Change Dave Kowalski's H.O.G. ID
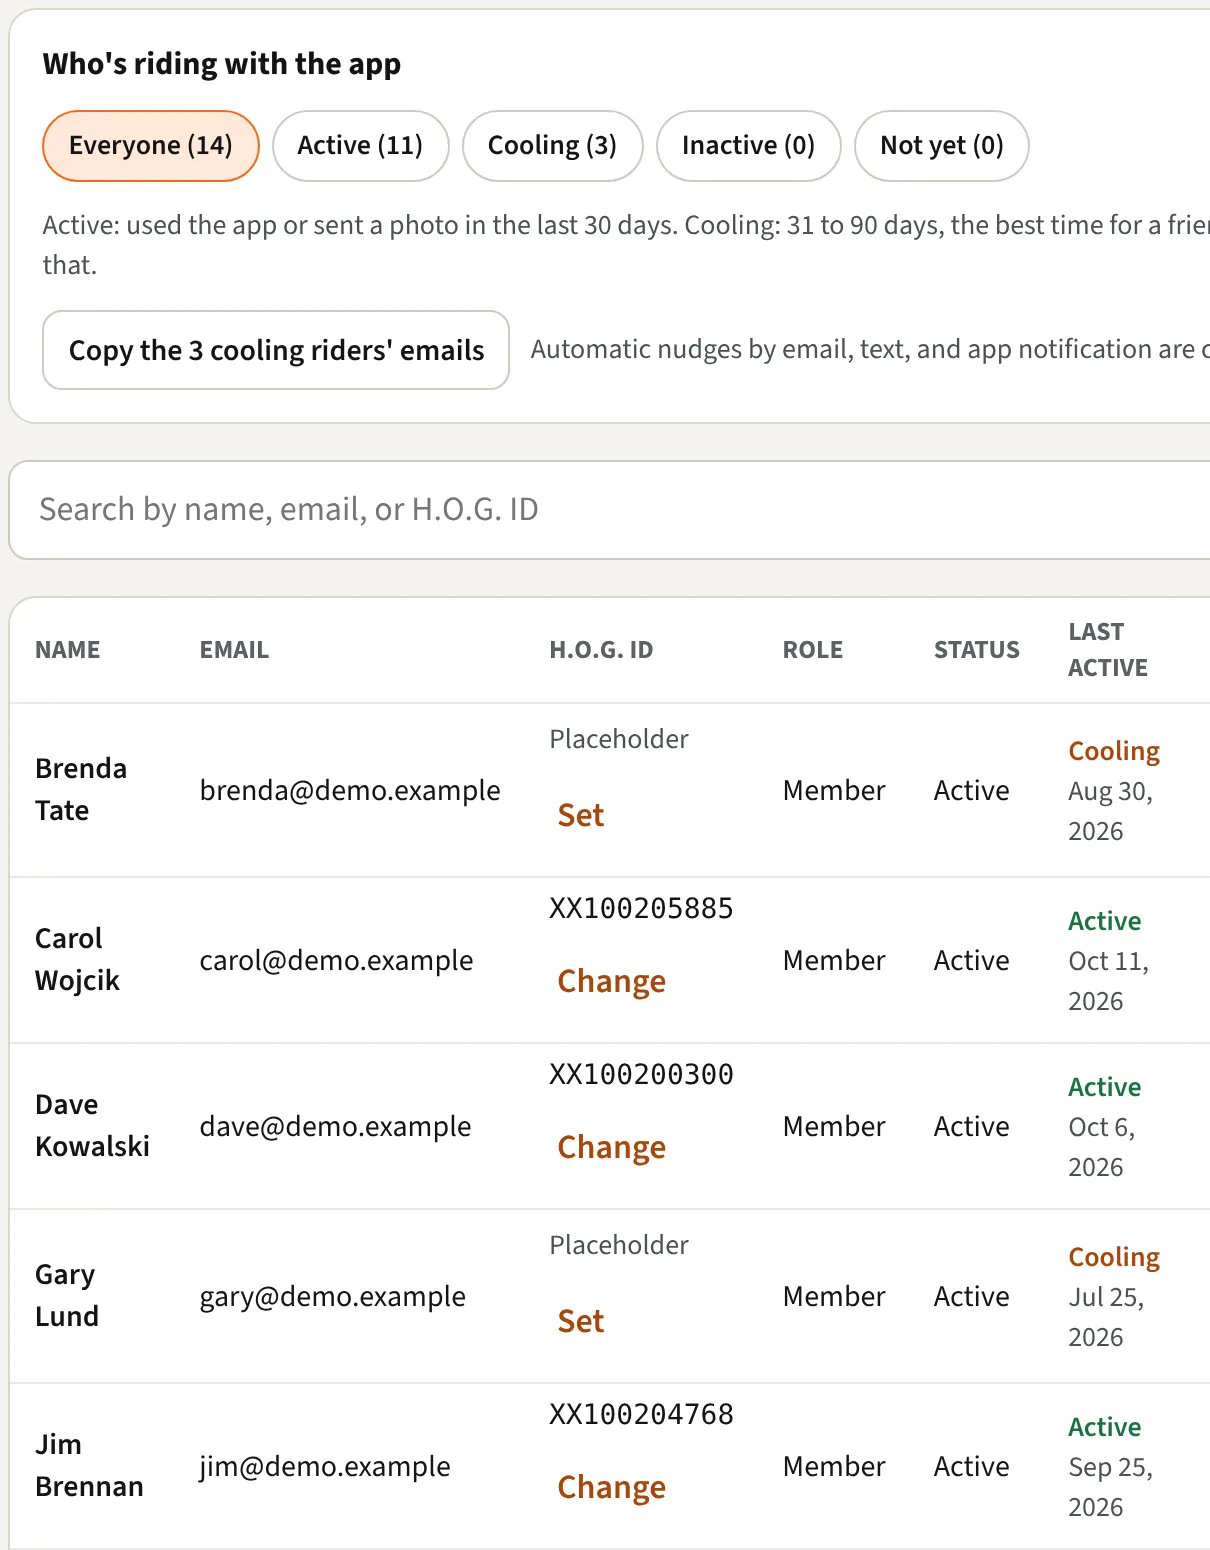This screenshot has height=1550, width=1210. click(611, 1147)
